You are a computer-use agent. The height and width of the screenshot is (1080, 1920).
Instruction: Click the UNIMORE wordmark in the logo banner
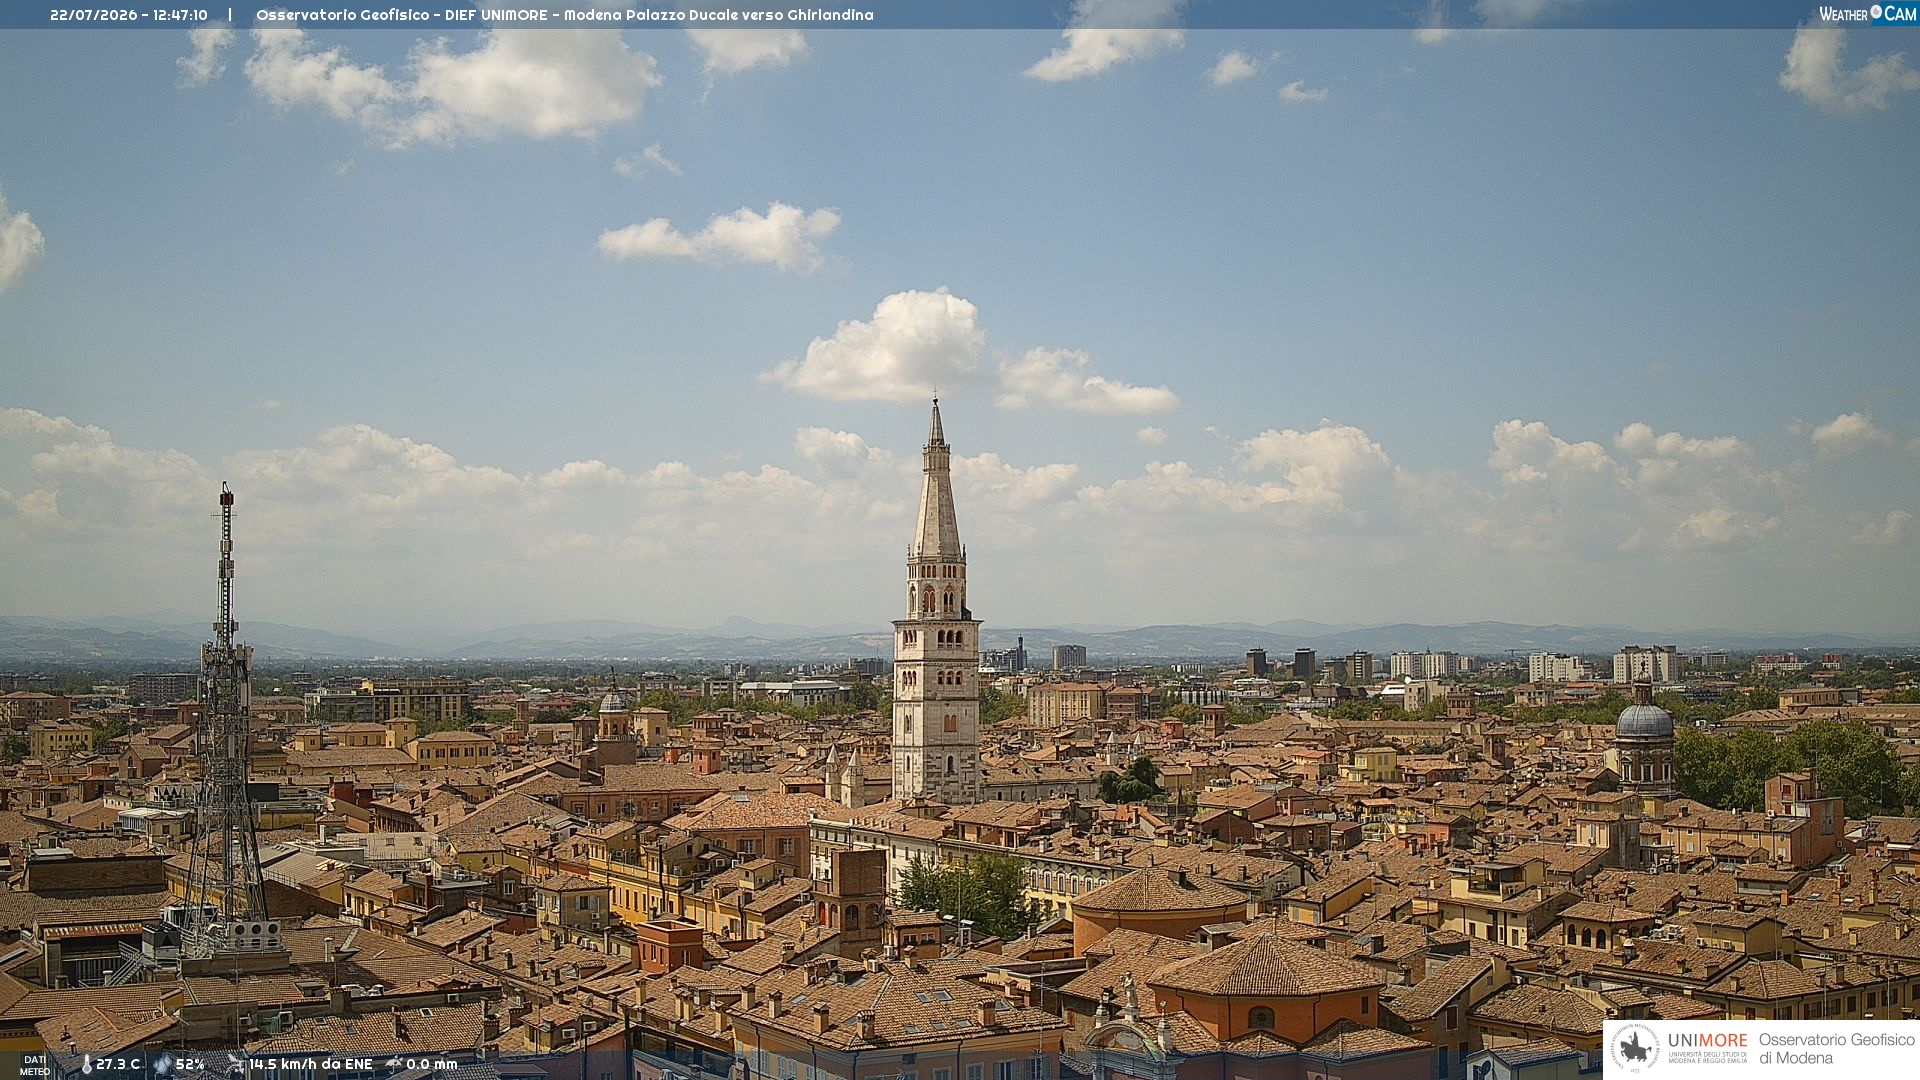(1707, 1041)
